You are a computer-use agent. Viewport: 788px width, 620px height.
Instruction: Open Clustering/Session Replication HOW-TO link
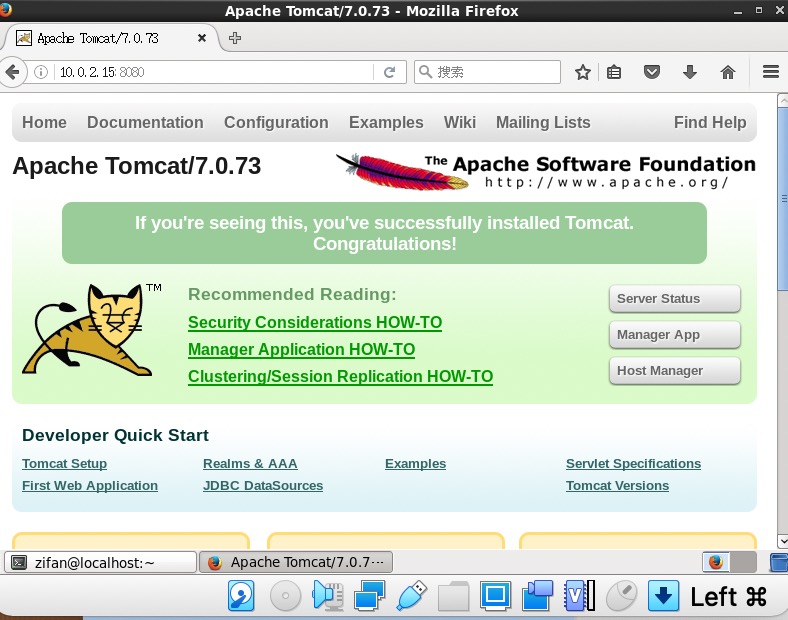340,376
